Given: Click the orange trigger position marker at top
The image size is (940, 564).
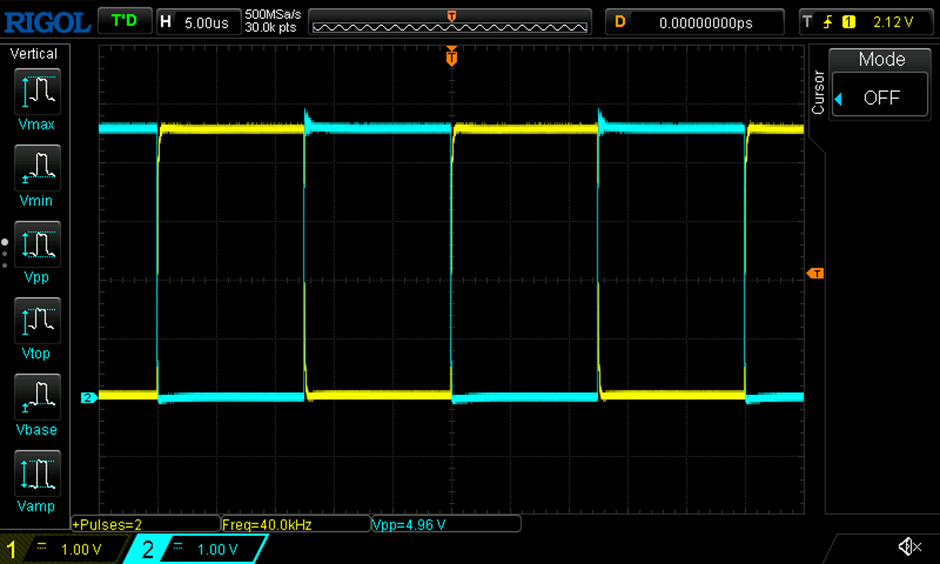Looking at the screenshot, I should click(451, 56).
